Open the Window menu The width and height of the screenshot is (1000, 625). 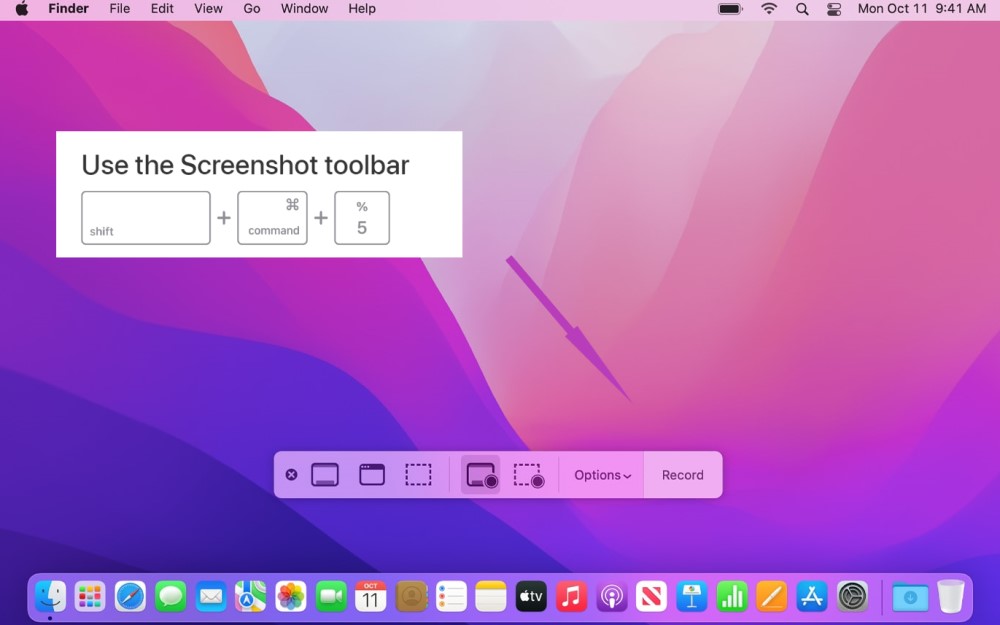[304, 9]
